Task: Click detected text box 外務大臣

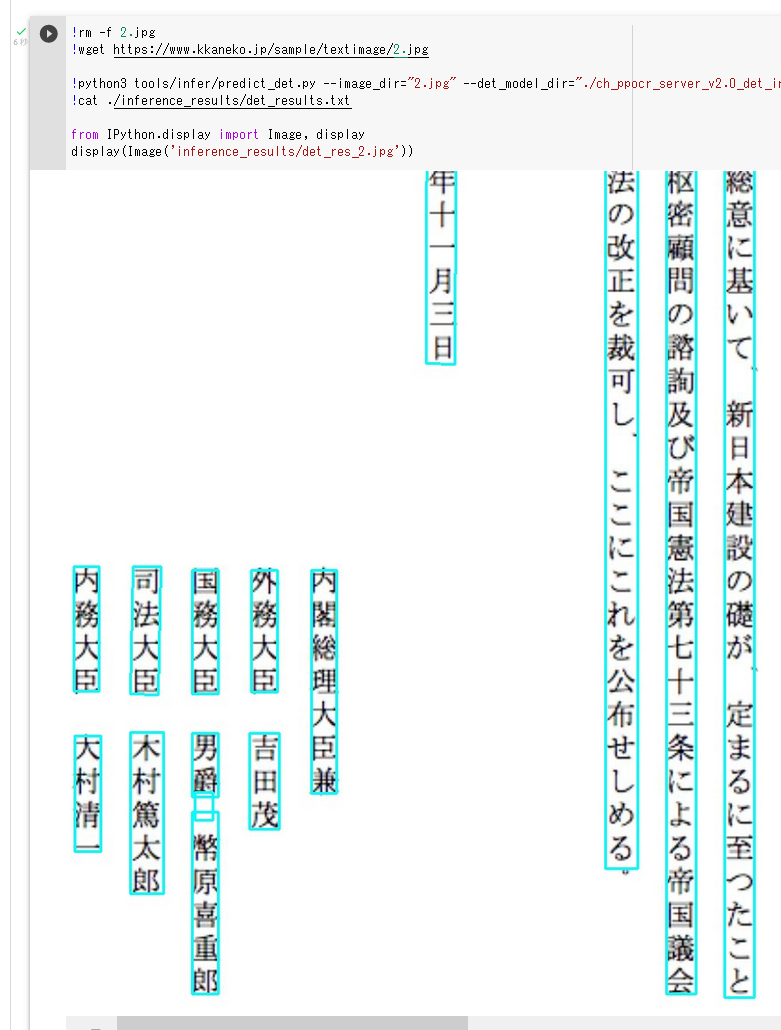Action: [x=264, y=630]
